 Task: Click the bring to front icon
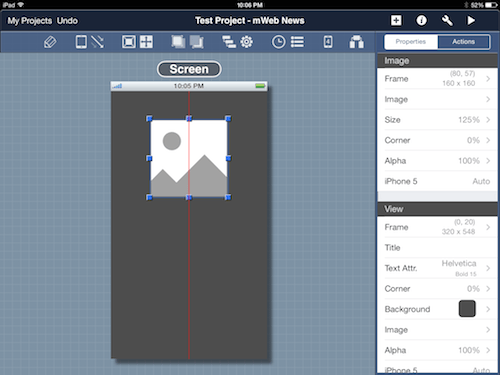tap(178, 42)
